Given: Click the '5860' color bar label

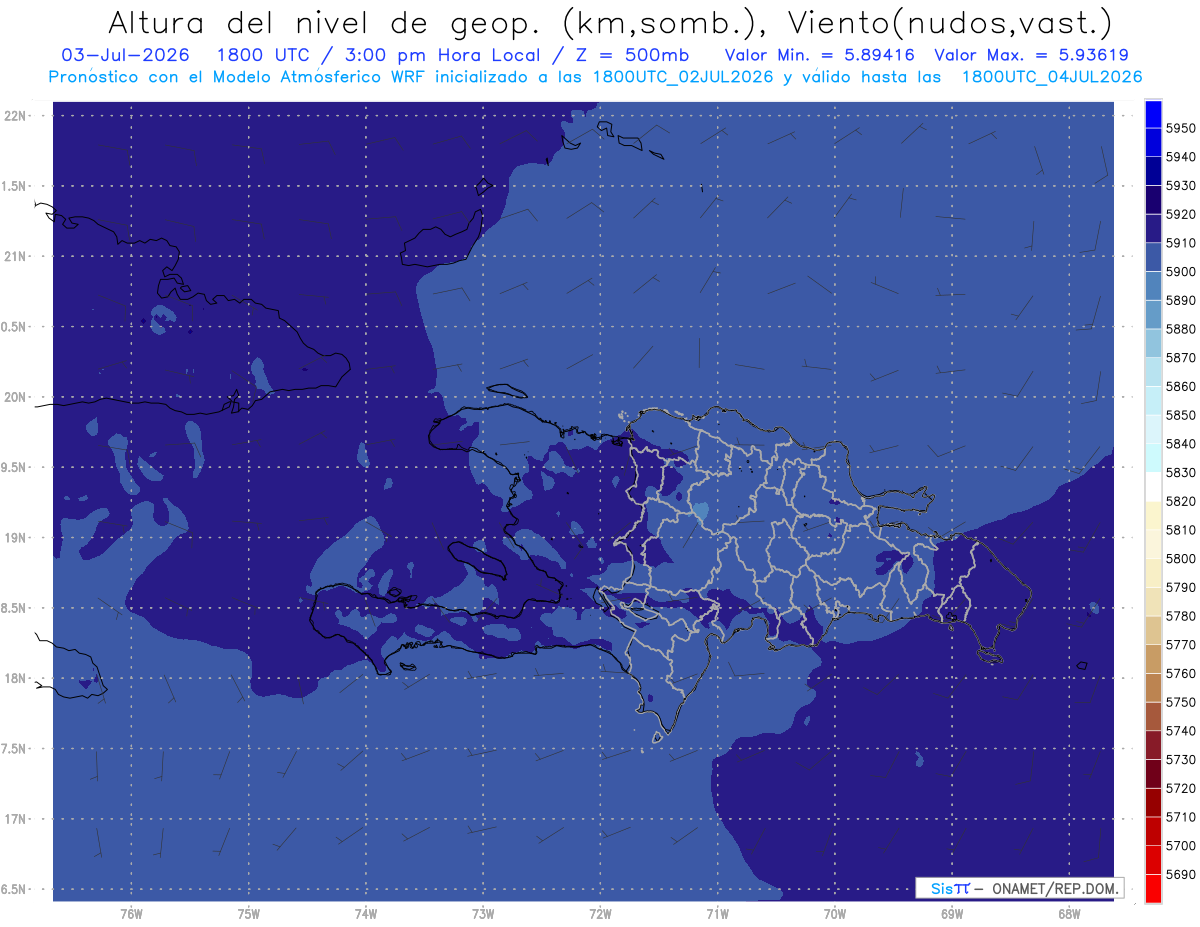Looking at the screenshot, I should pyautogui.click(x=1180, y=386).
